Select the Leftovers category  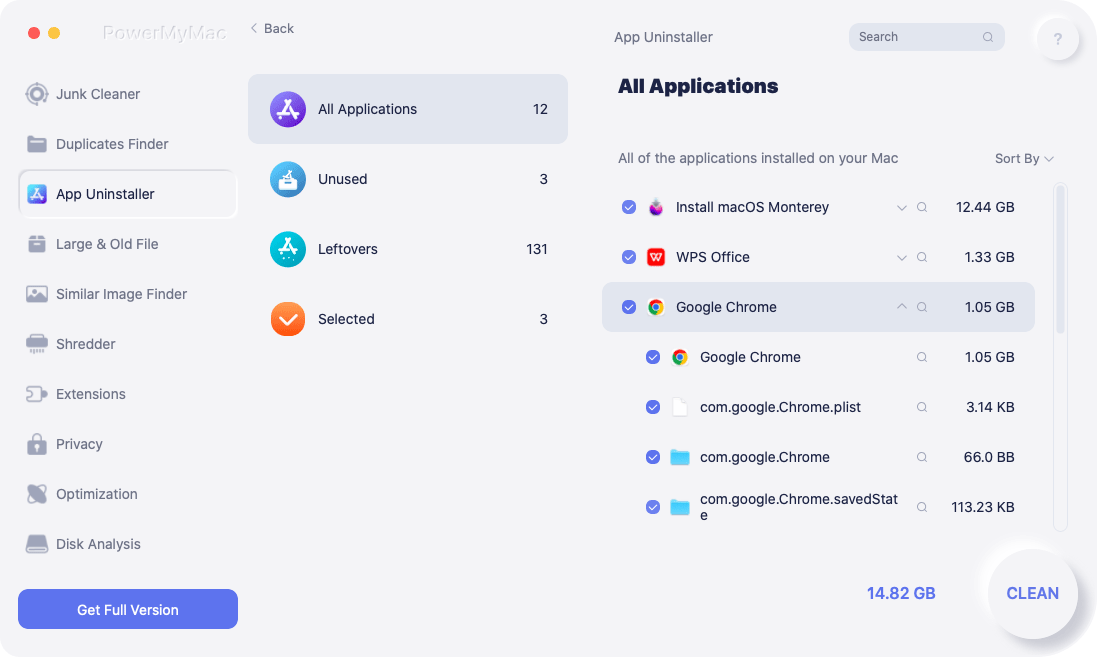point(408,249)
